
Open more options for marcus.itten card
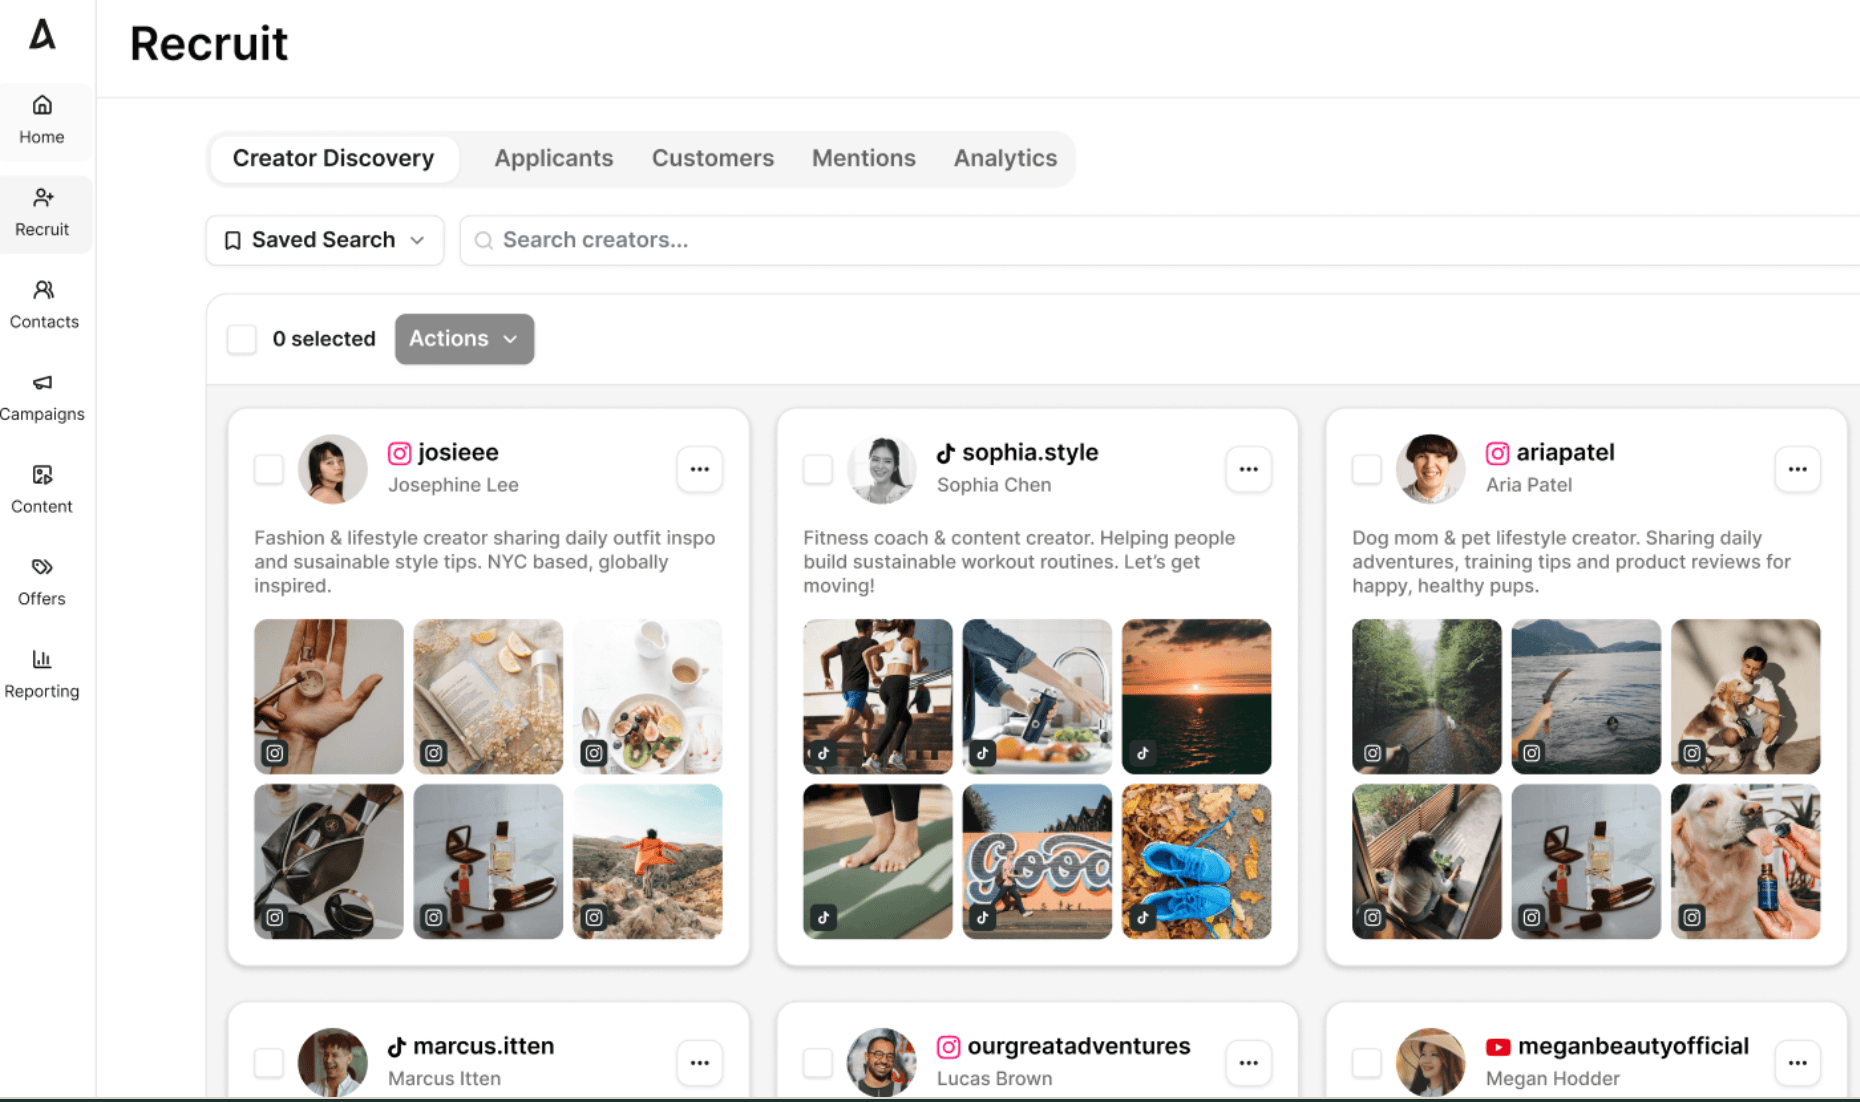point(700,1063)
